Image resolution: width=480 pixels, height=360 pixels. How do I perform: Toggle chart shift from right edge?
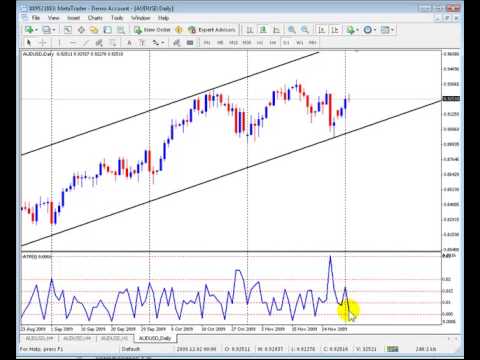click(335, 30)
